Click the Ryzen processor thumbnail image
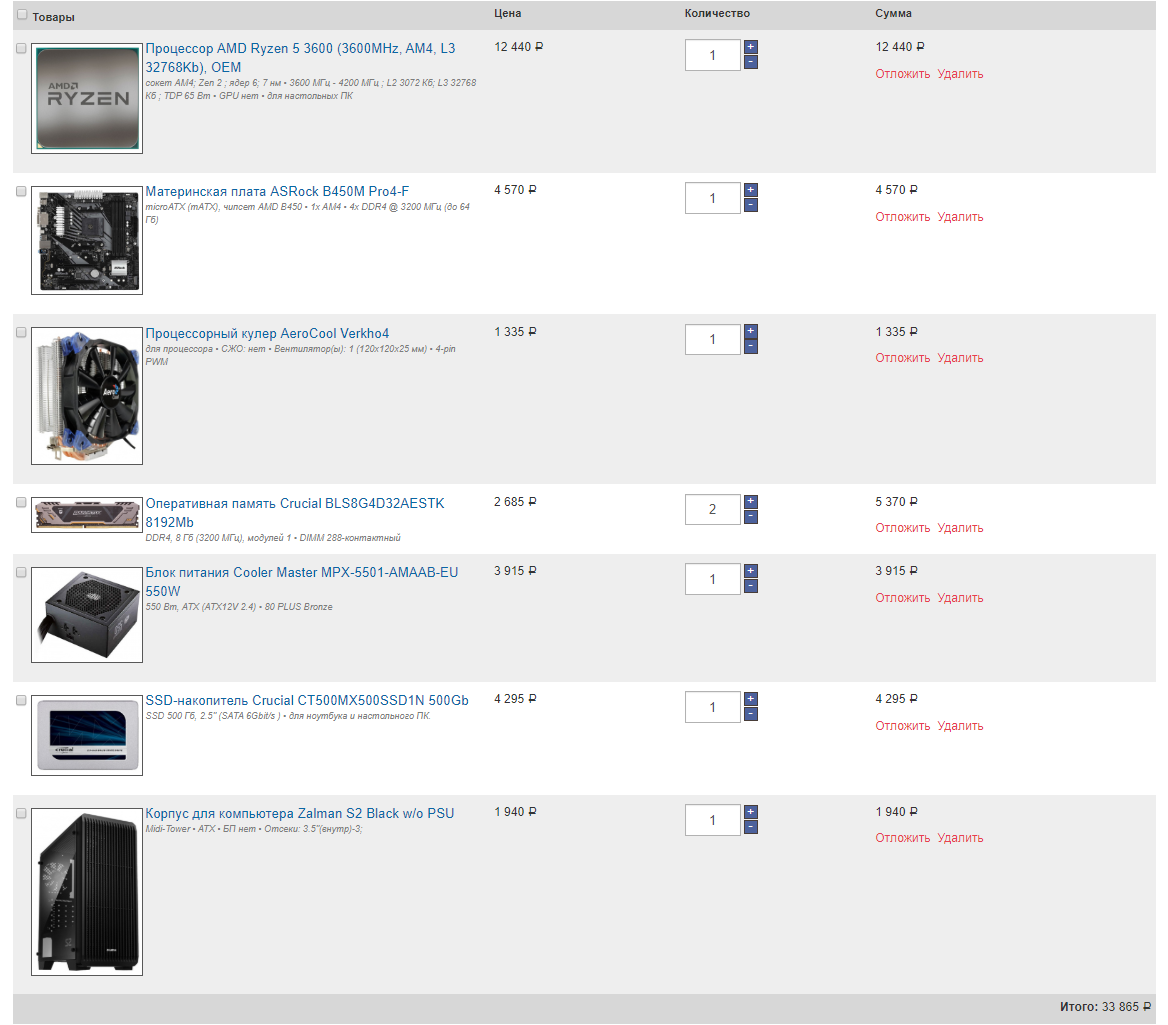This screenshot has width=1168, height=1025. coord(87,98)
